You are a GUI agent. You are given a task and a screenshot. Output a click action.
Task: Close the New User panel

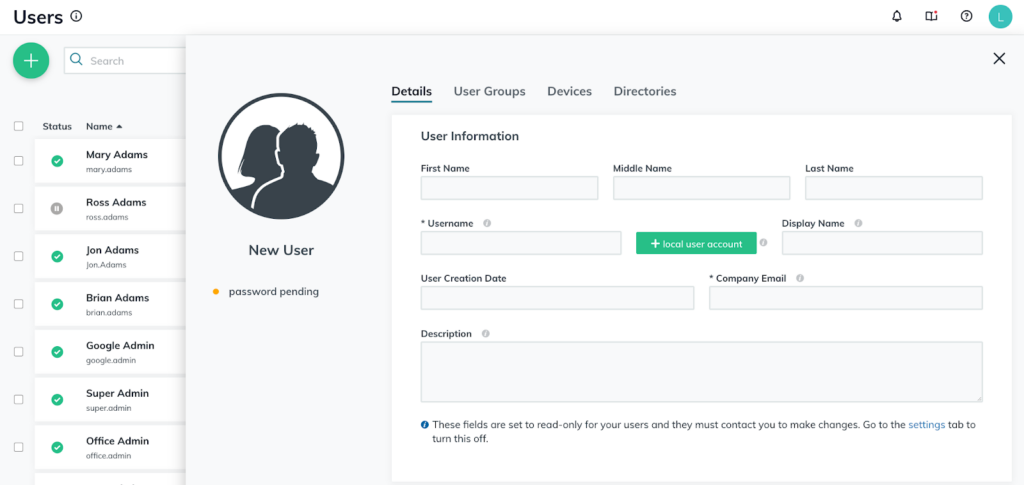coord(998,59)
